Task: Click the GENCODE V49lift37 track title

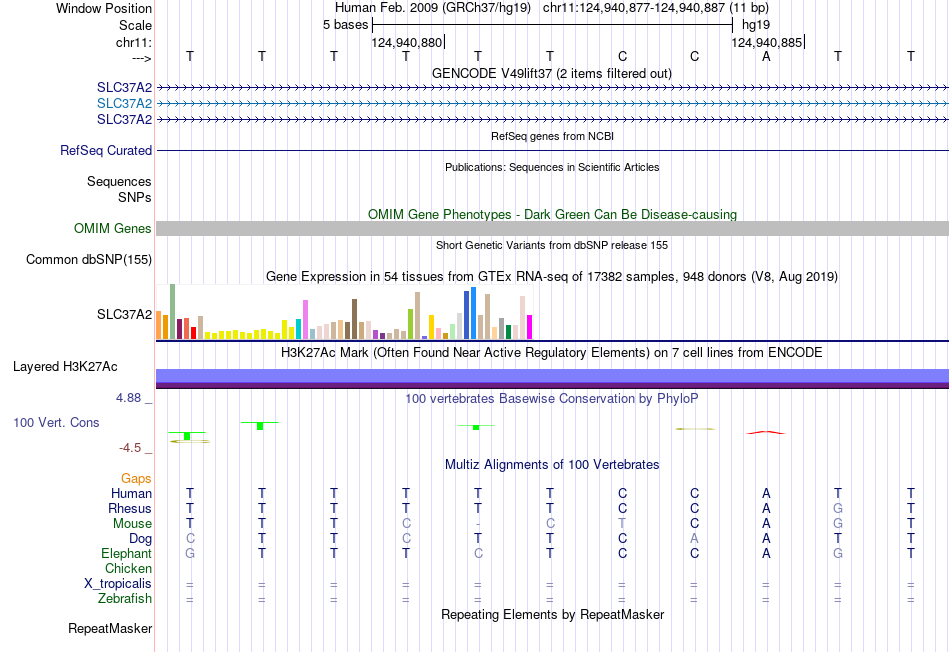Action: [552, 73]
